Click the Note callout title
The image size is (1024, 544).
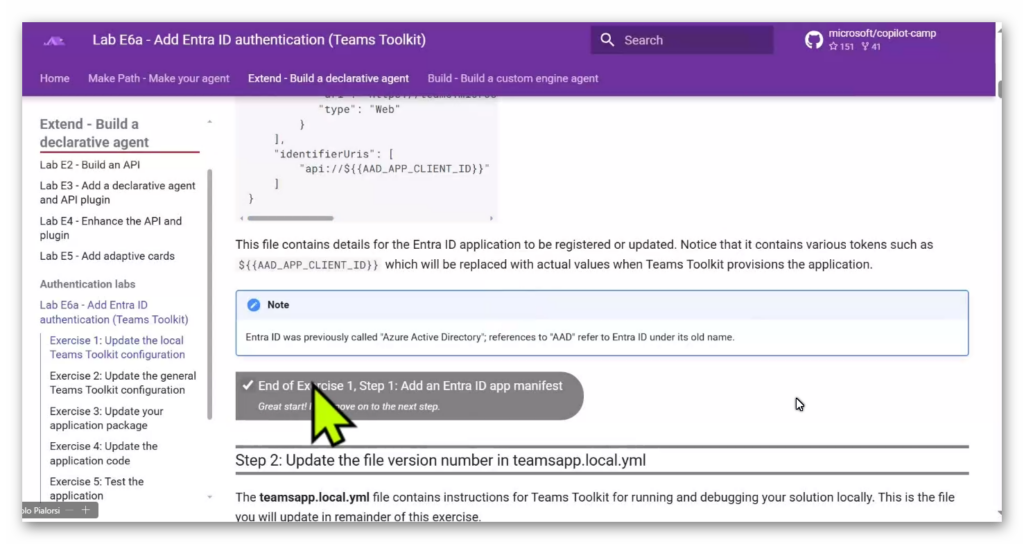(278, 305)
